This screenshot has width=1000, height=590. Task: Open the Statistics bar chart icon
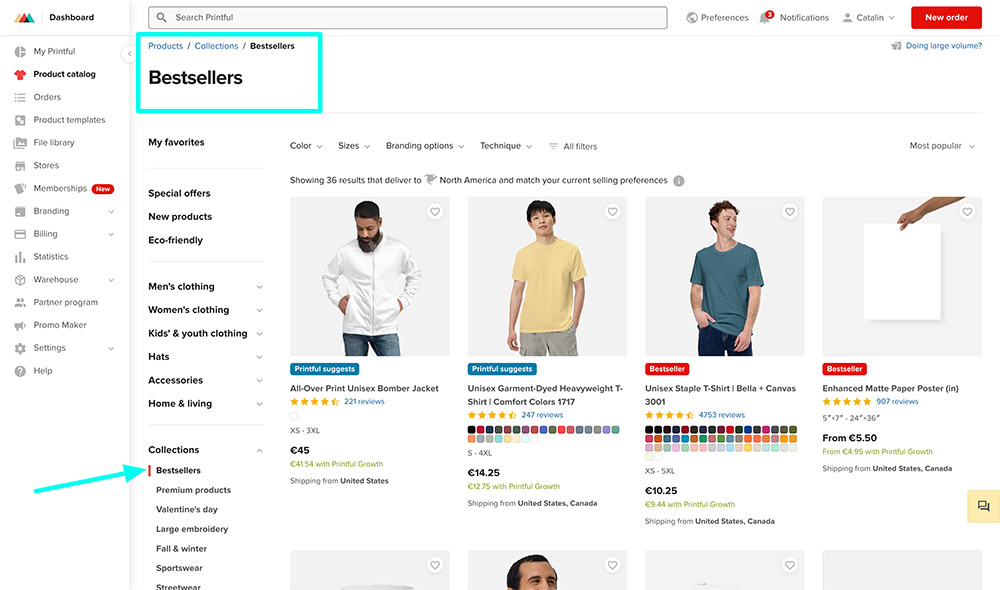tap(20, 257)
